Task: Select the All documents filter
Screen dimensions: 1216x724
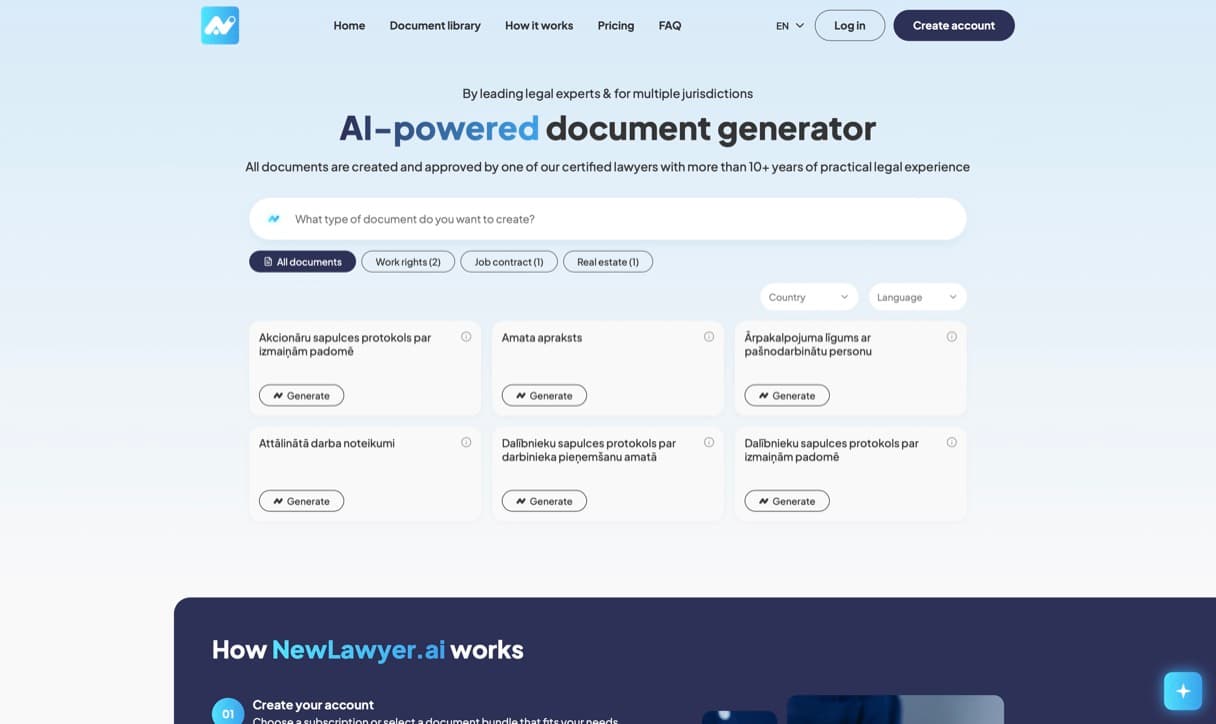Action: [302, 262]
